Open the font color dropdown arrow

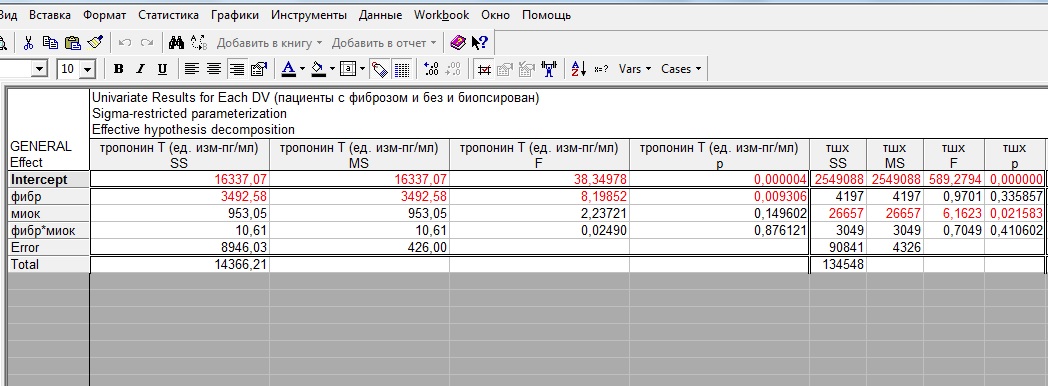coord(302,69)
